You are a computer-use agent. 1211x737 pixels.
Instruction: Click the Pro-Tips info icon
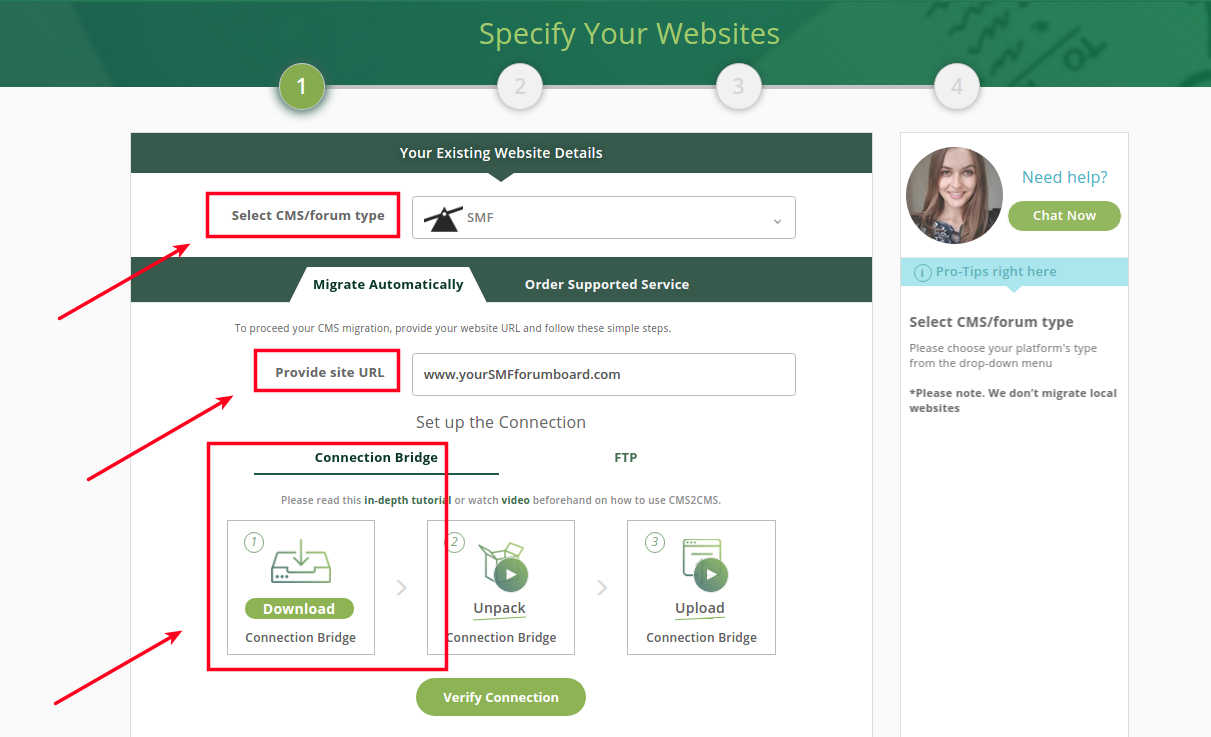[x=921, y=272]
